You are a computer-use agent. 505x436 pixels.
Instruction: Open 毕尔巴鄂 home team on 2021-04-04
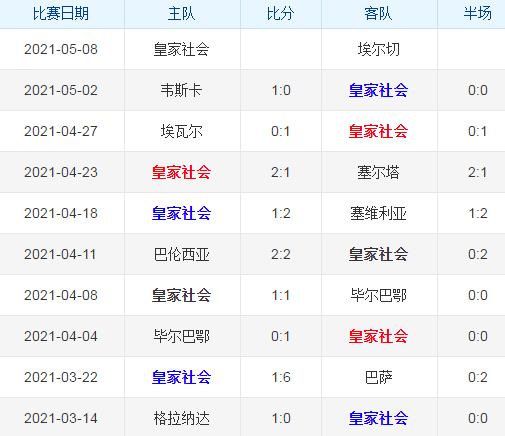point(181,336)
